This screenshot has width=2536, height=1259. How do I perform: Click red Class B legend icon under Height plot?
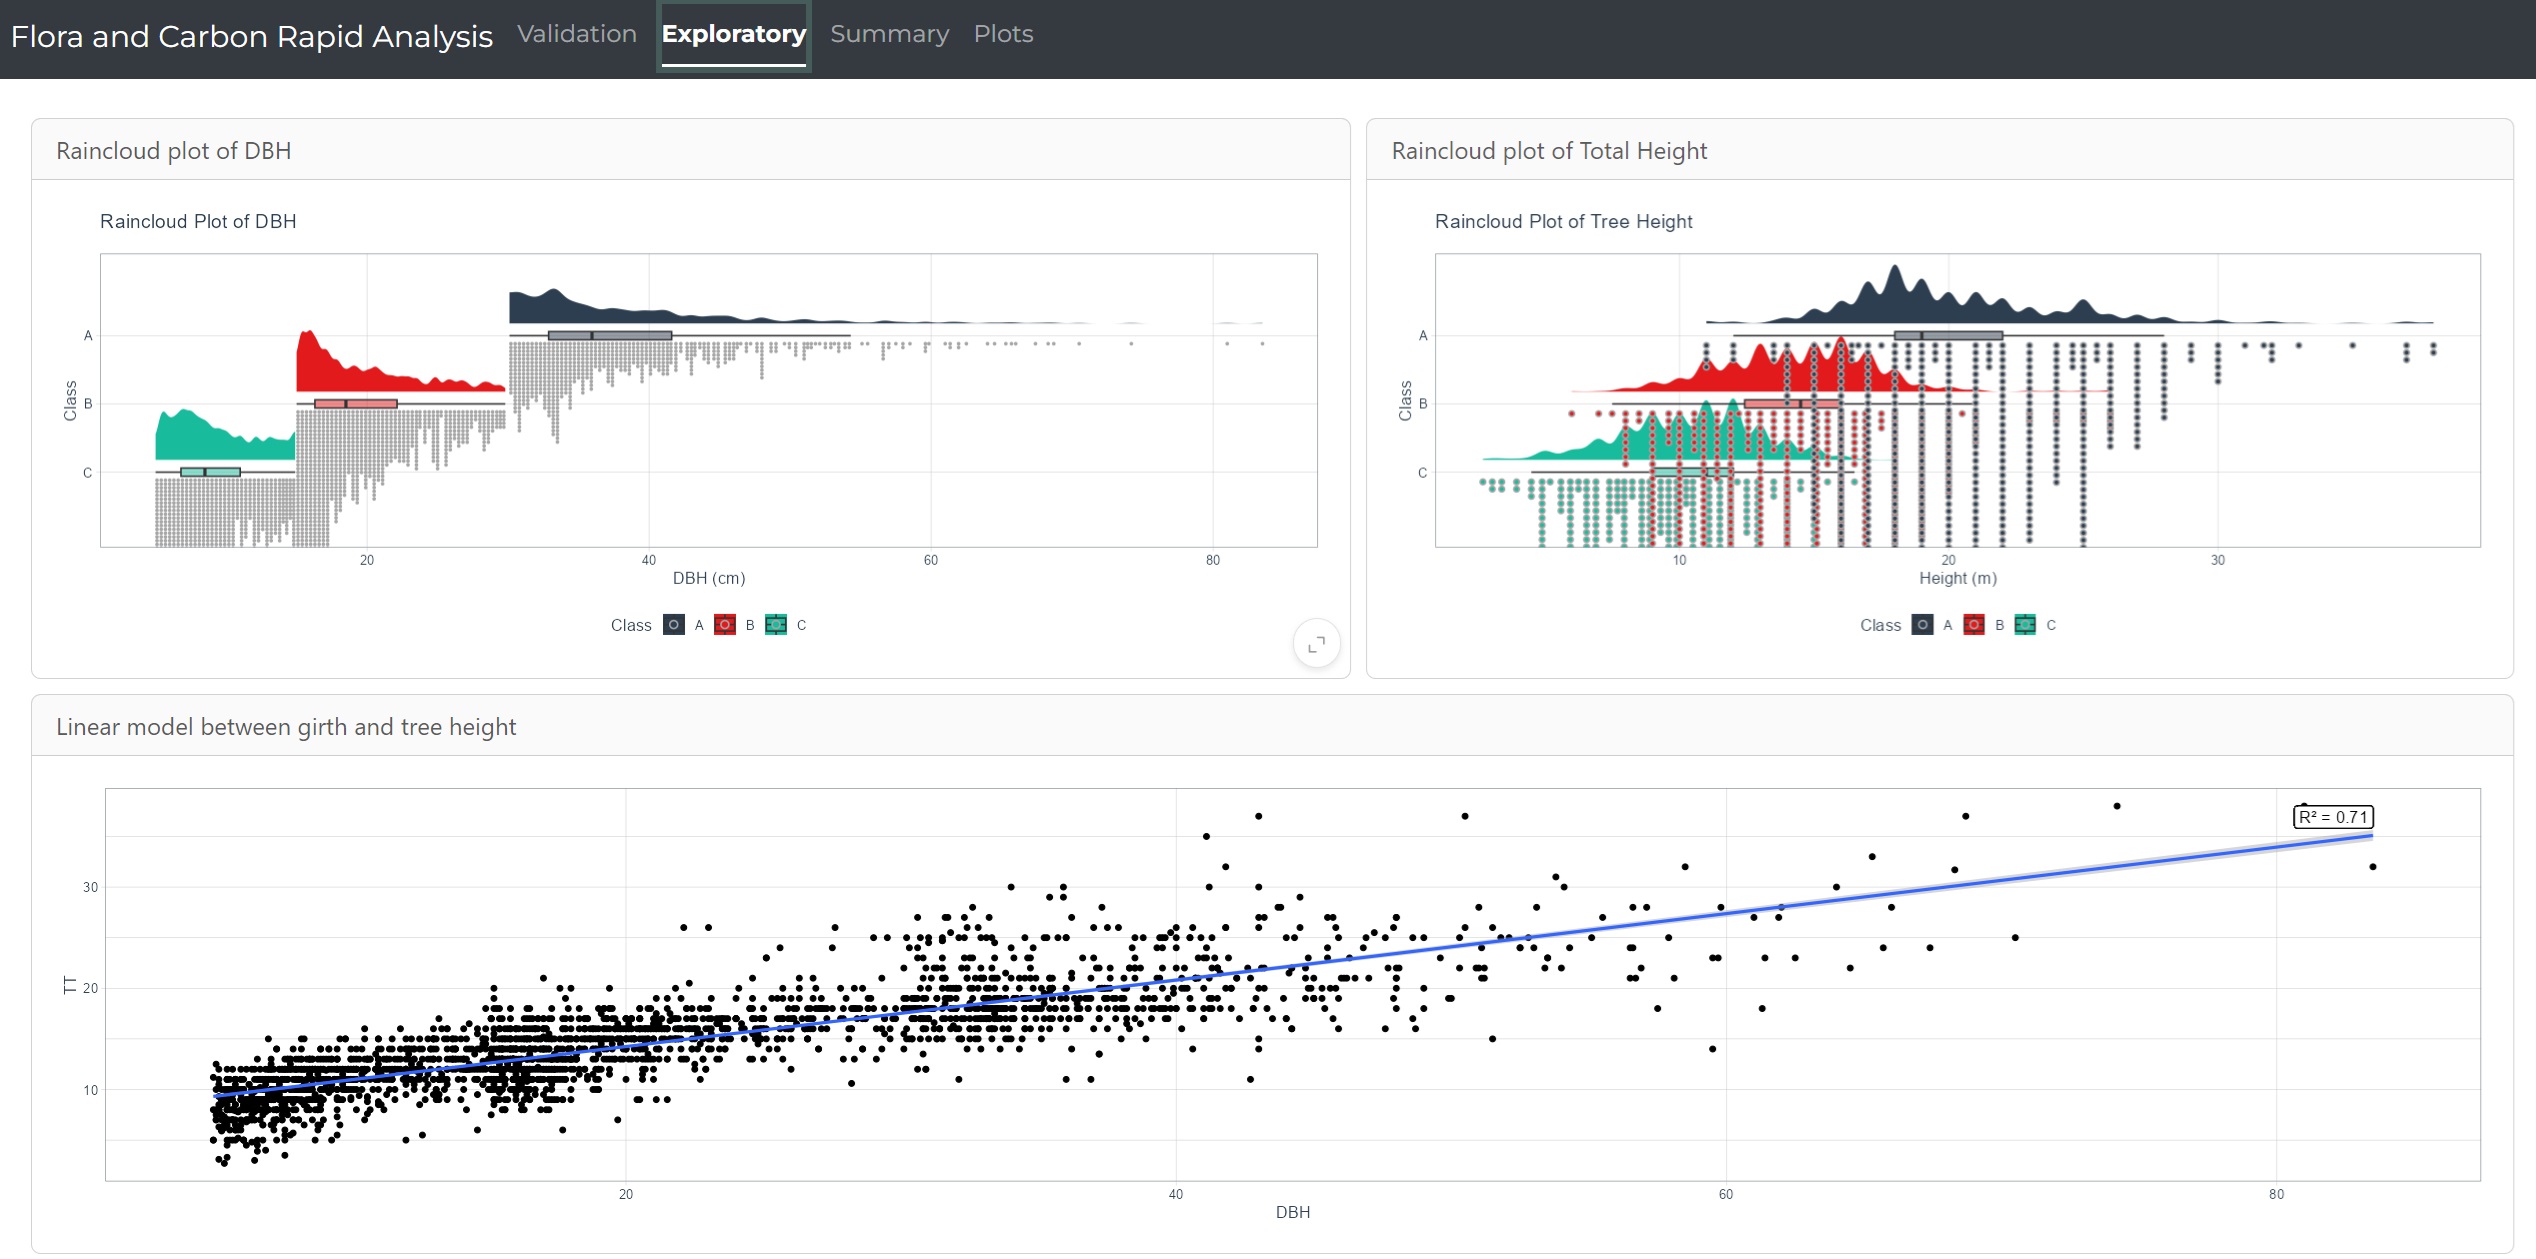pos(1974,625)
